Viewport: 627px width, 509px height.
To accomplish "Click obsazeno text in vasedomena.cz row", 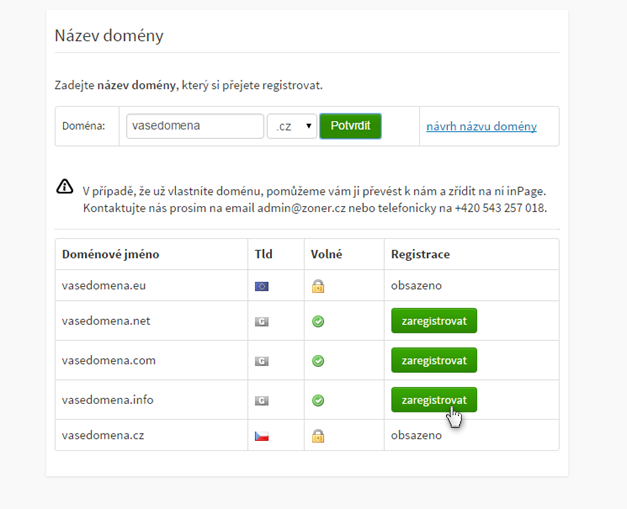I will pyautogui.click(x=416, y=435).
